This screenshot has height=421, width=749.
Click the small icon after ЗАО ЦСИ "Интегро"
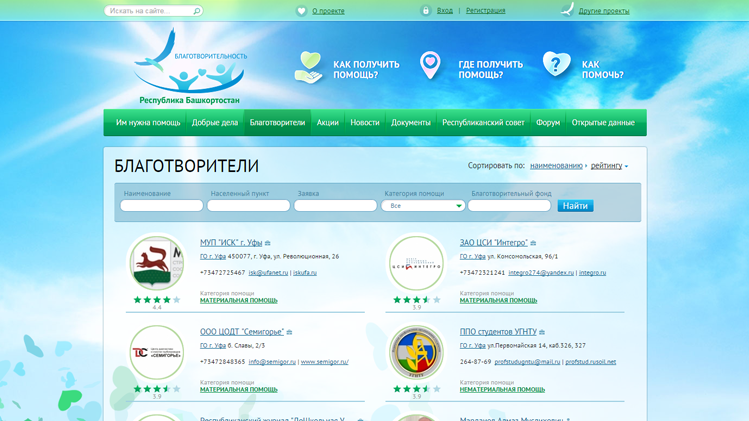(x=533, y=243)
